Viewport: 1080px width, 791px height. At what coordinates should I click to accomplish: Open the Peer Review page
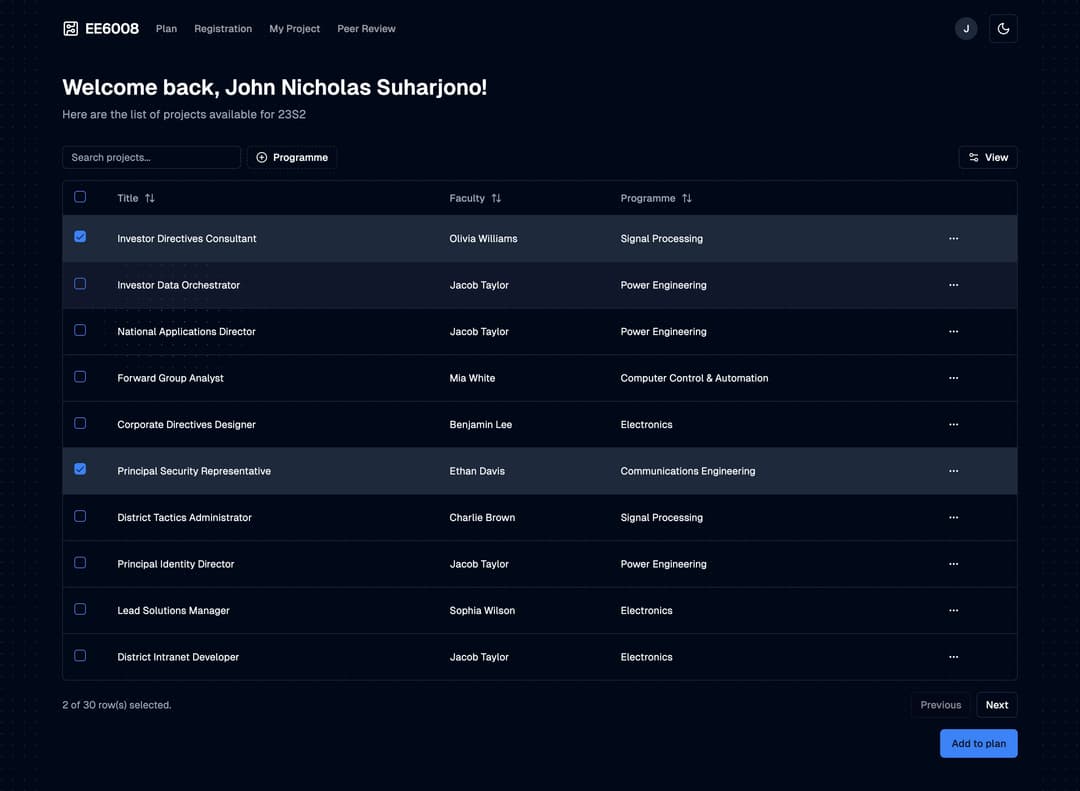point(366,29)
